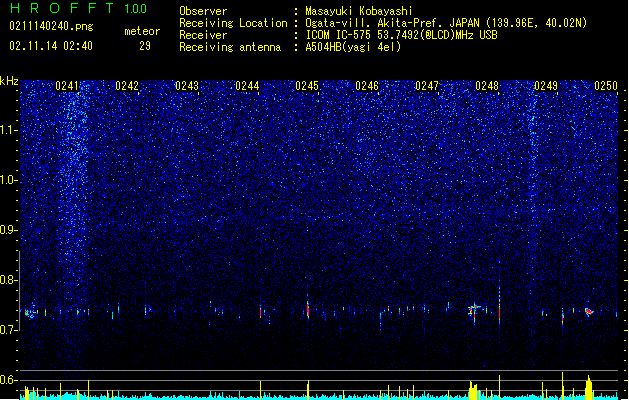Screen dimensions: 629x400
Task: Click the kHz axis unit label
Action: pos(9,81)
